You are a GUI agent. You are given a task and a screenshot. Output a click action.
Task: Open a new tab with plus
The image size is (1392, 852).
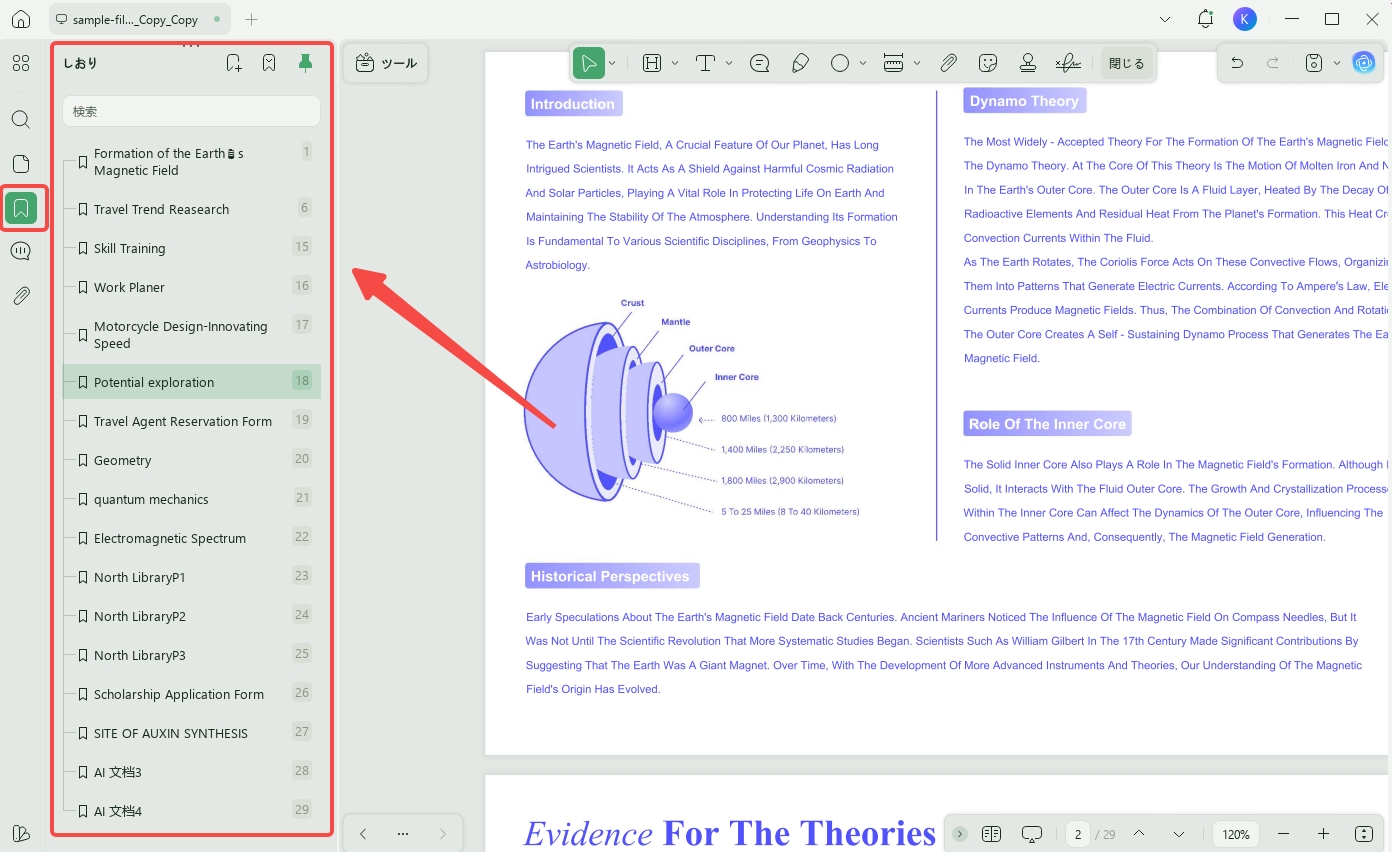pos(251,19)
